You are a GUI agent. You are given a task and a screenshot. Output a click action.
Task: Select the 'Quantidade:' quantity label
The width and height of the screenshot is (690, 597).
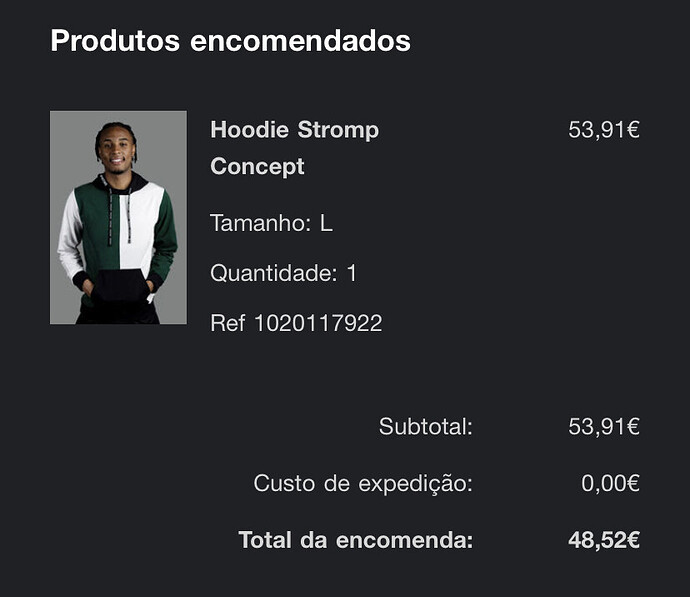click(274, 273)
